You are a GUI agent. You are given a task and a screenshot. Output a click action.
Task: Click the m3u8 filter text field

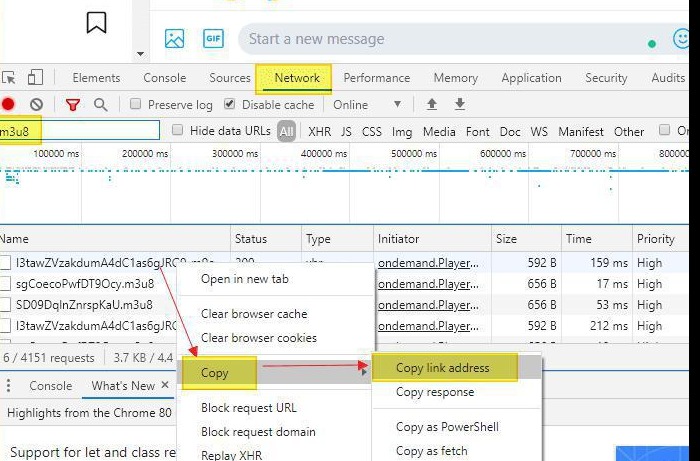(79, 130)
